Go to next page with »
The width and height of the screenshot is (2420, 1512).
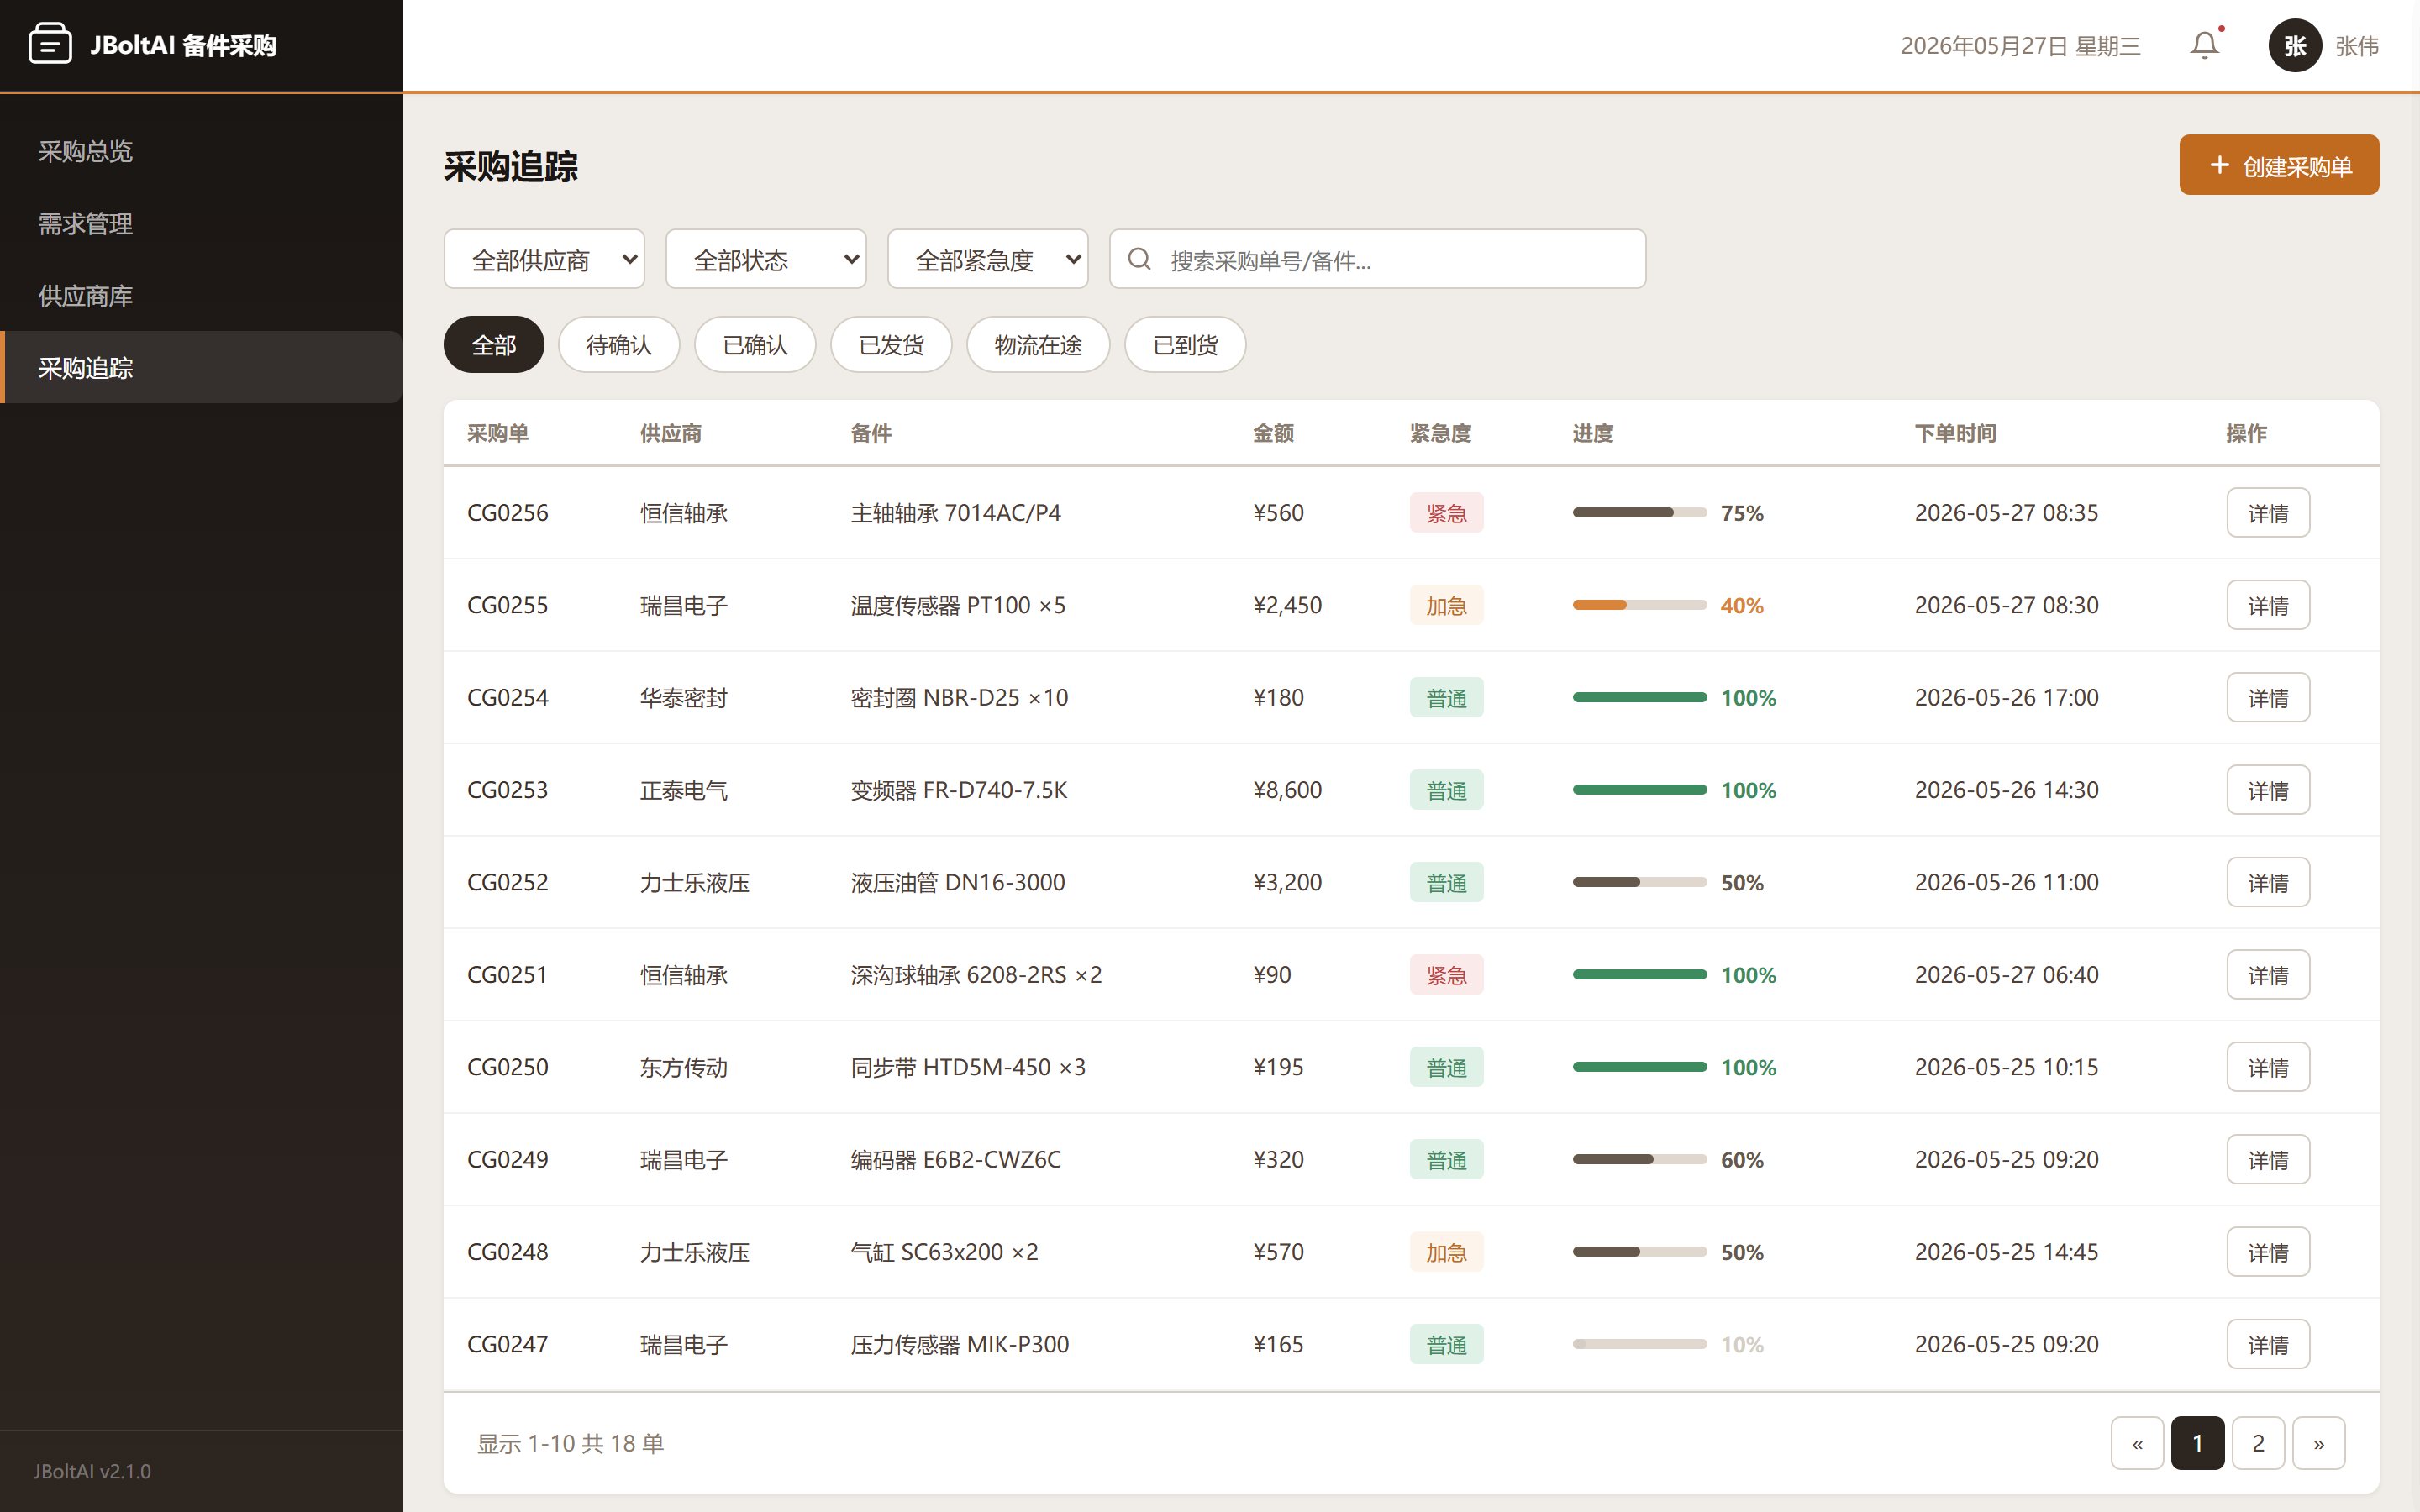2318,1443
